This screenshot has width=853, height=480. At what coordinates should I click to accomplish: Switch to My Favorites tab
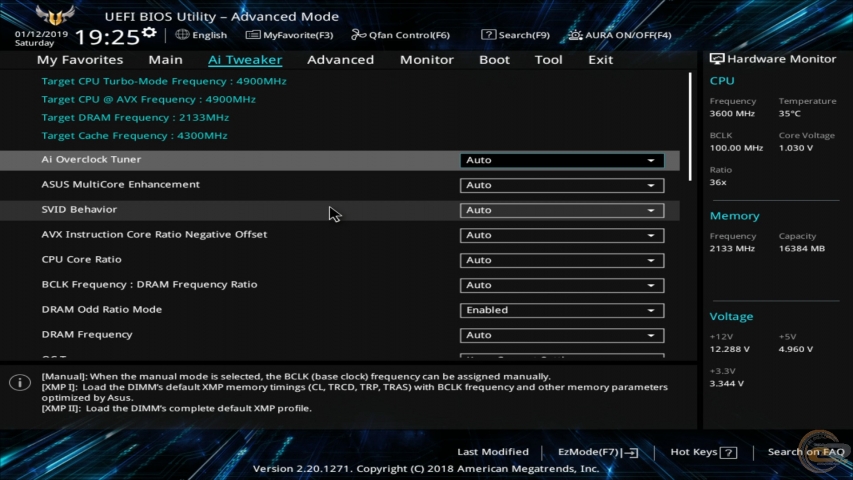[80, 60]
